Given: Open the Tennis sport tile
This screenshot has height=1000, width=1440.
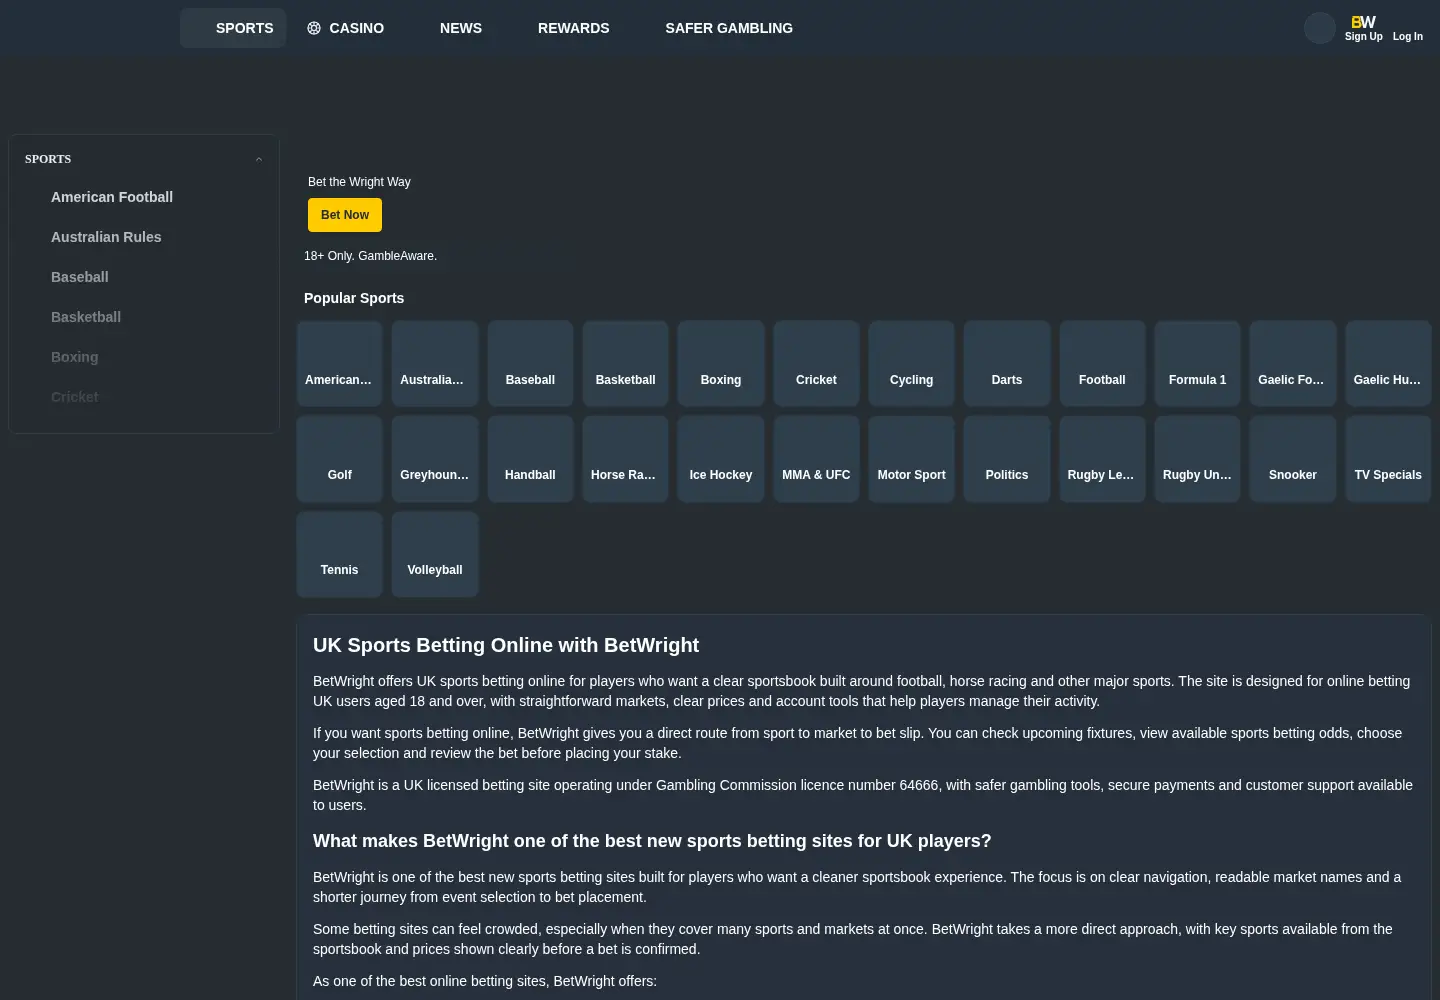Looking at the screenshot, I should point(339,554).
